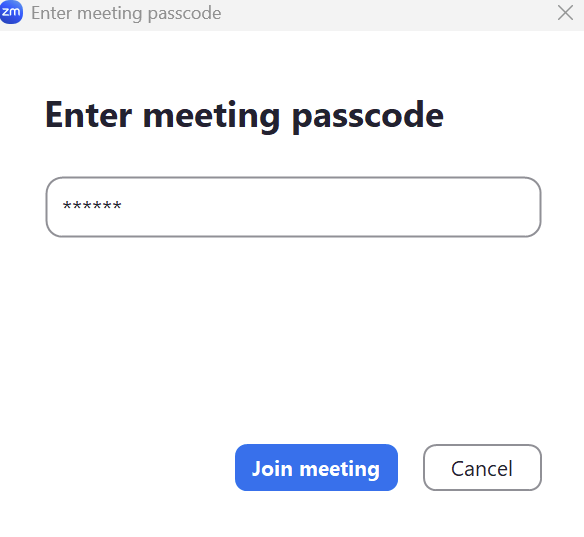Image resolution: width=584 pixels, height=537 pixels.
Task: Click inside the rounded passcode text box
Action: point(293,207)
